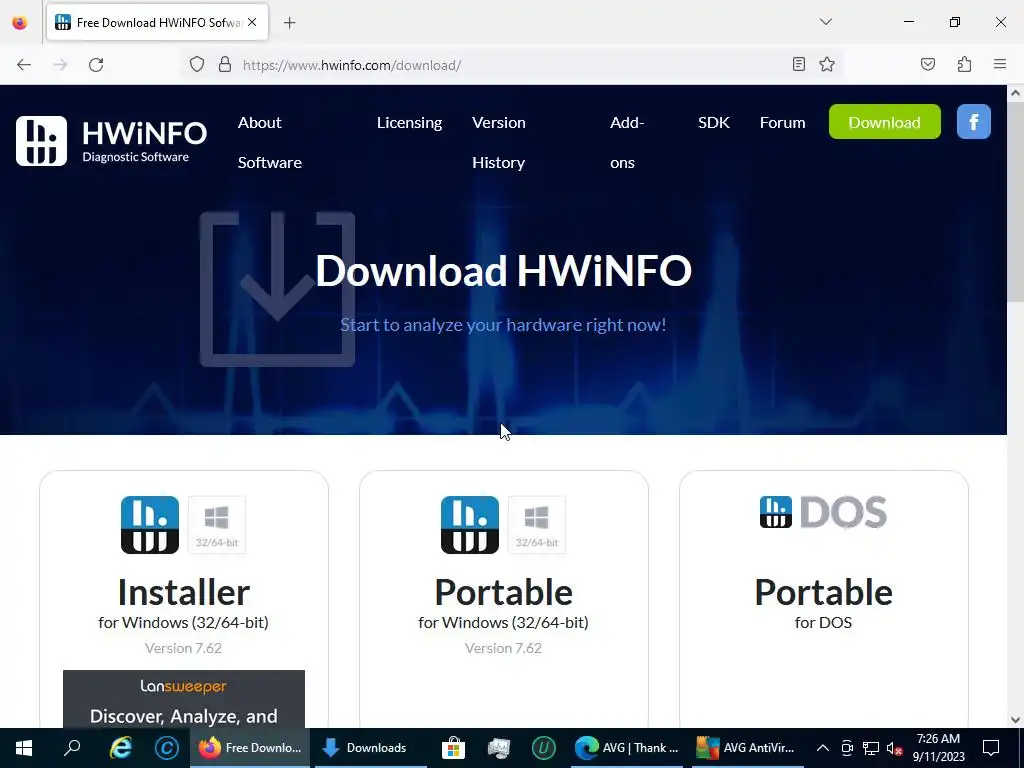Click the padlock site information icon
Image resolution: width=1024 pixels, height=768 pixels.
tap(225, 65)
